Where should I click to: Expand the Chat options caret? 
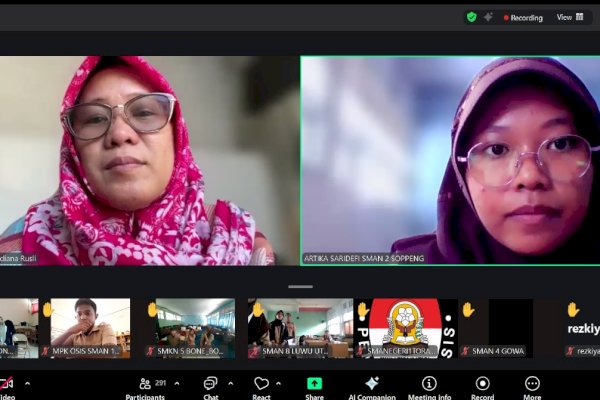[231, 383]
